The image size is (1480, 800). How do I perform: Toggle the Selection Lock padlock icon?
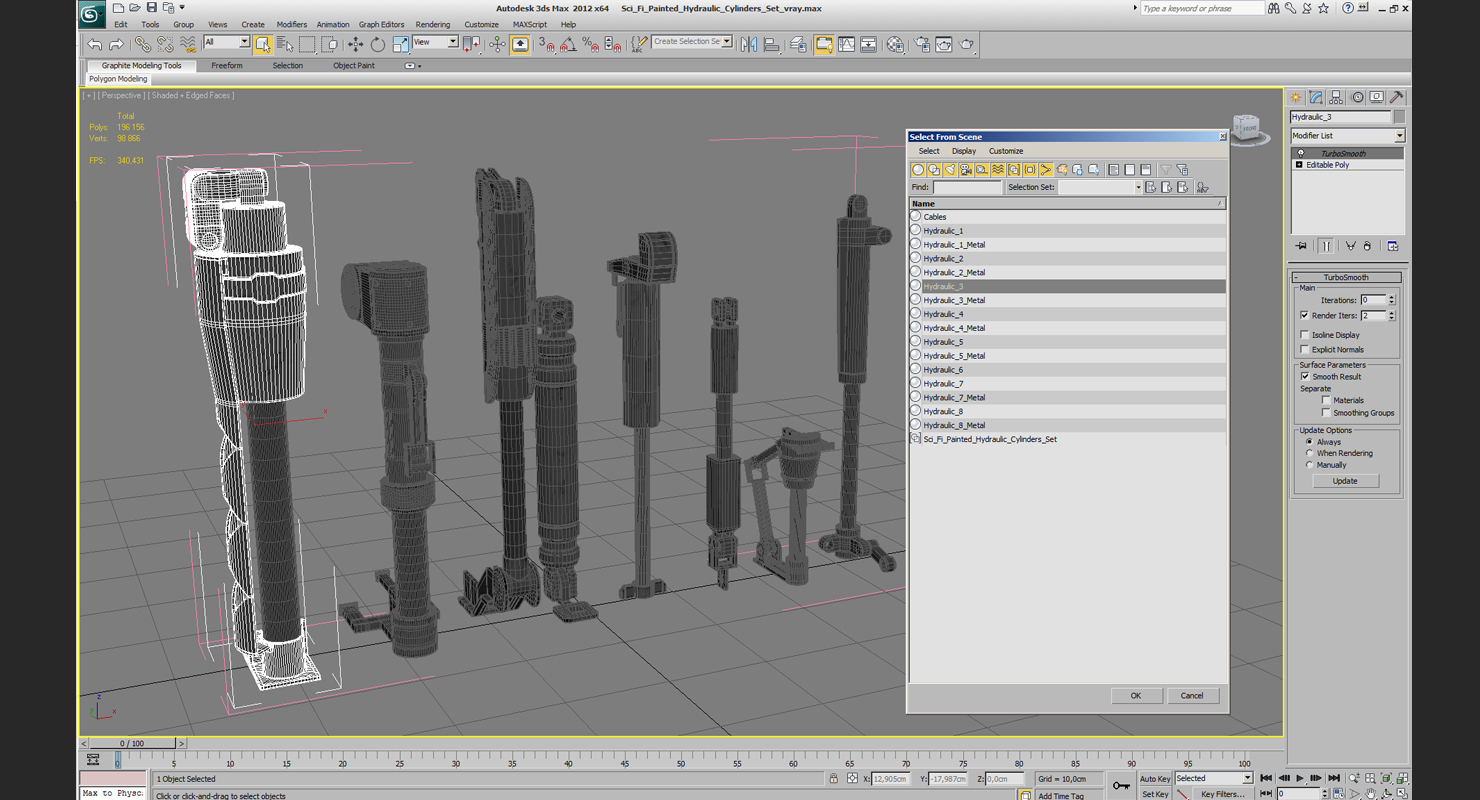tap(833, 778)
